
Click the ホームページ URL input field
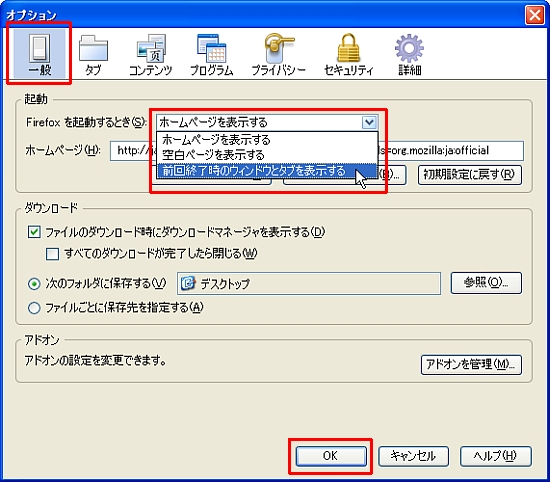pyautogui.click(x=317, y=151)
